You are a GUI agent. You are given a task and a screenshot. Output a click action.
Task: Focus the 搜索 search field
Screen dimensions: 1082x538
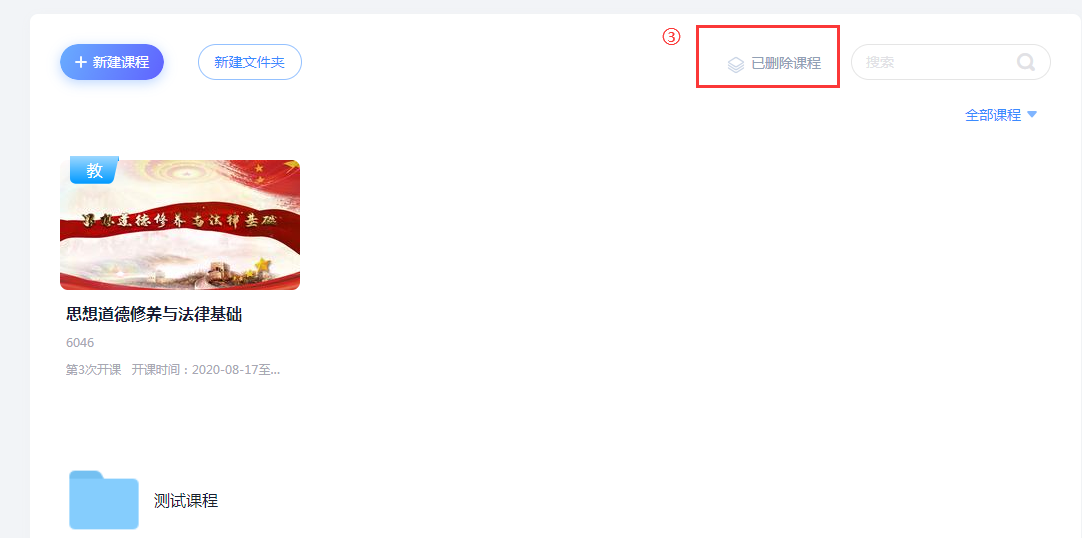[x=950, y=62]
